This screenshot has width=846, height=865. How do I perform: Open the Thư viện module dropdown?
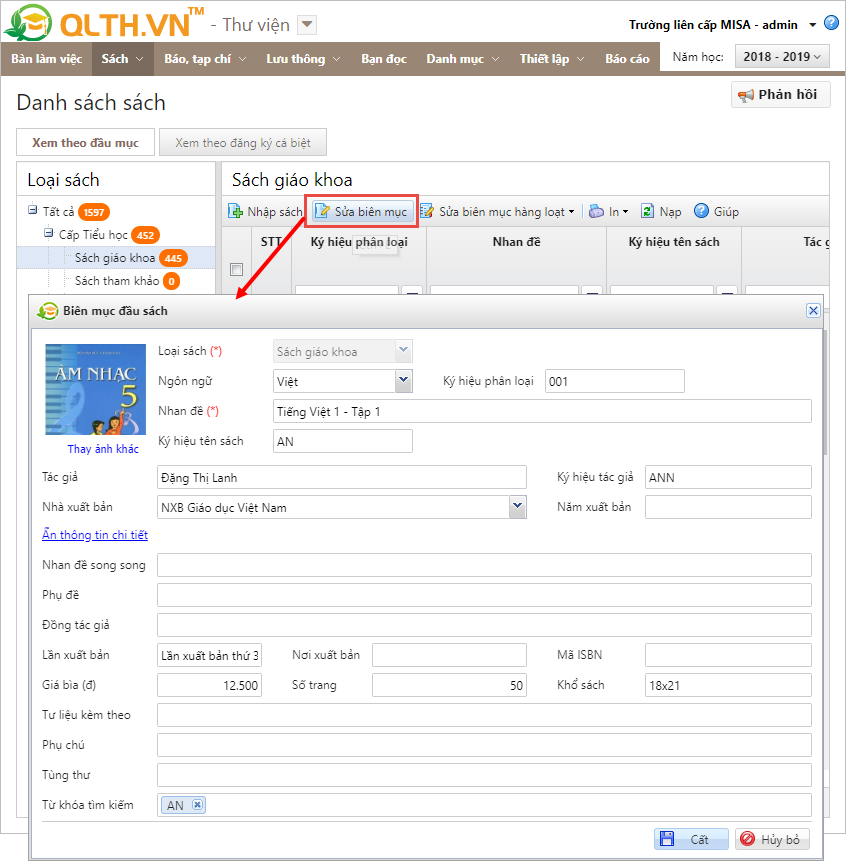(307, 25)
